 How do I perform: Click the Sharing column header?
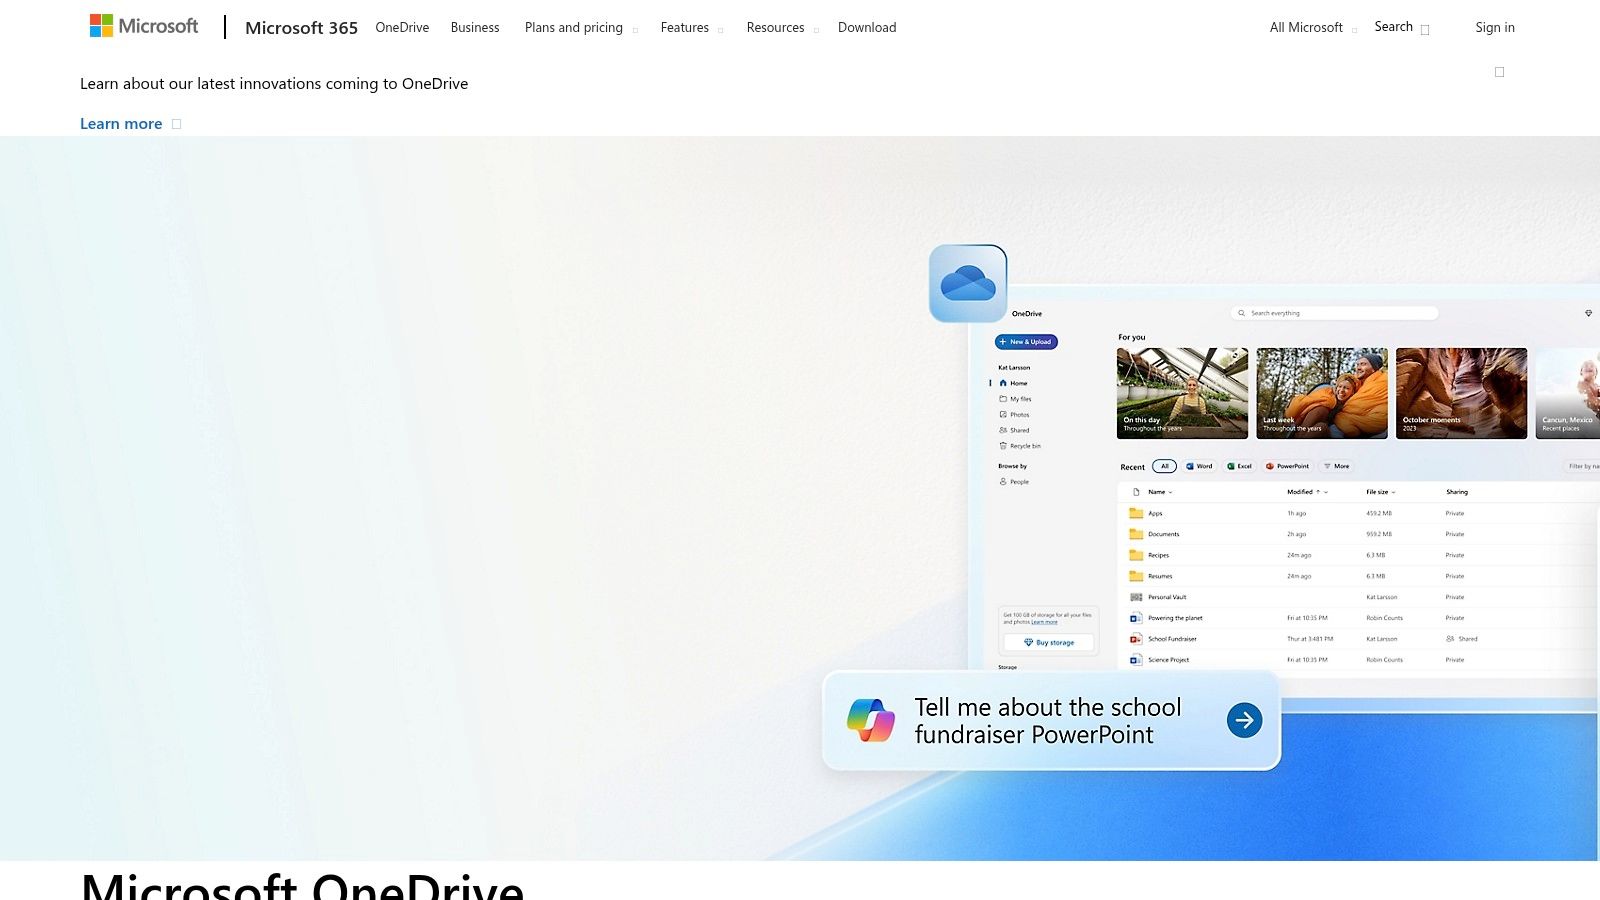1457,492
